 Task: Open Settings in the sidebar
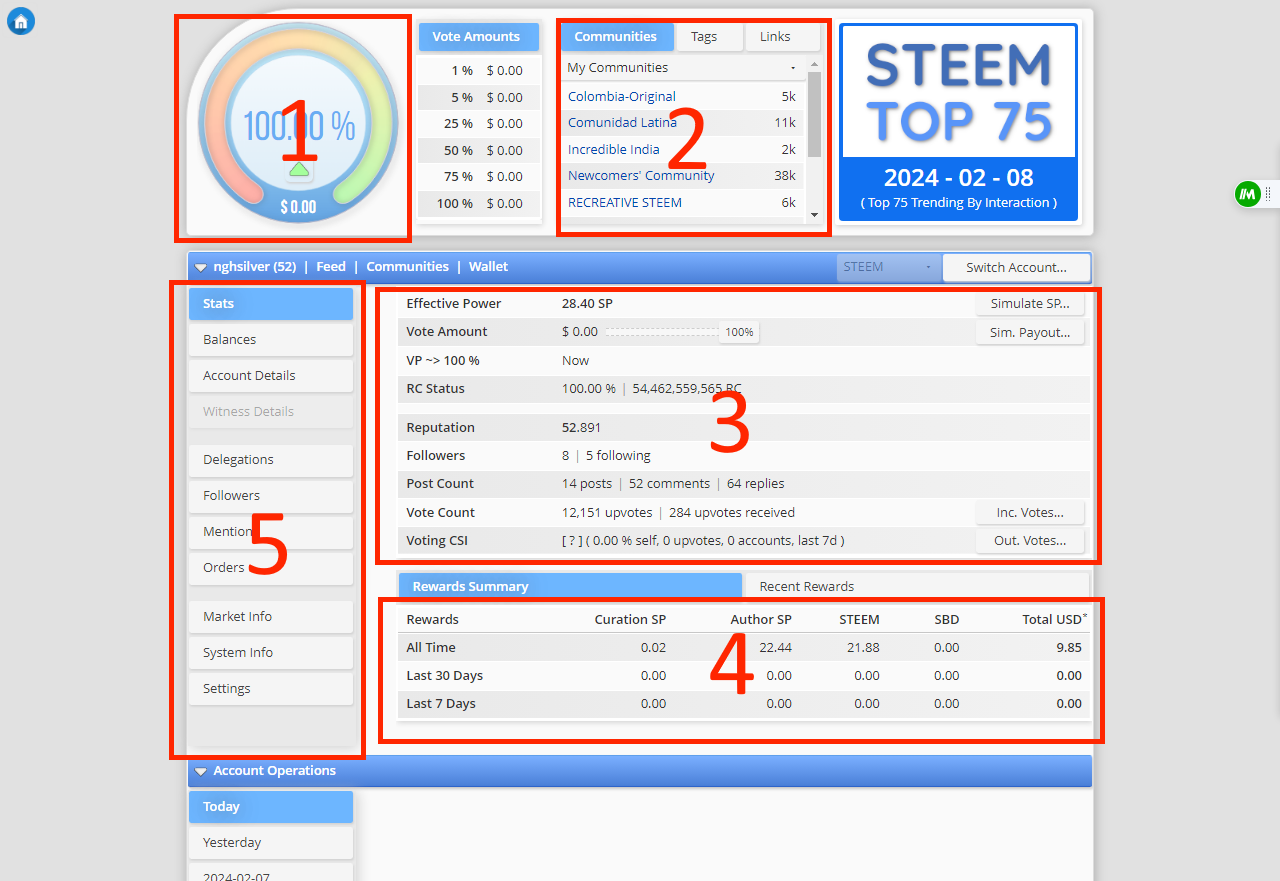coord(271,689)
